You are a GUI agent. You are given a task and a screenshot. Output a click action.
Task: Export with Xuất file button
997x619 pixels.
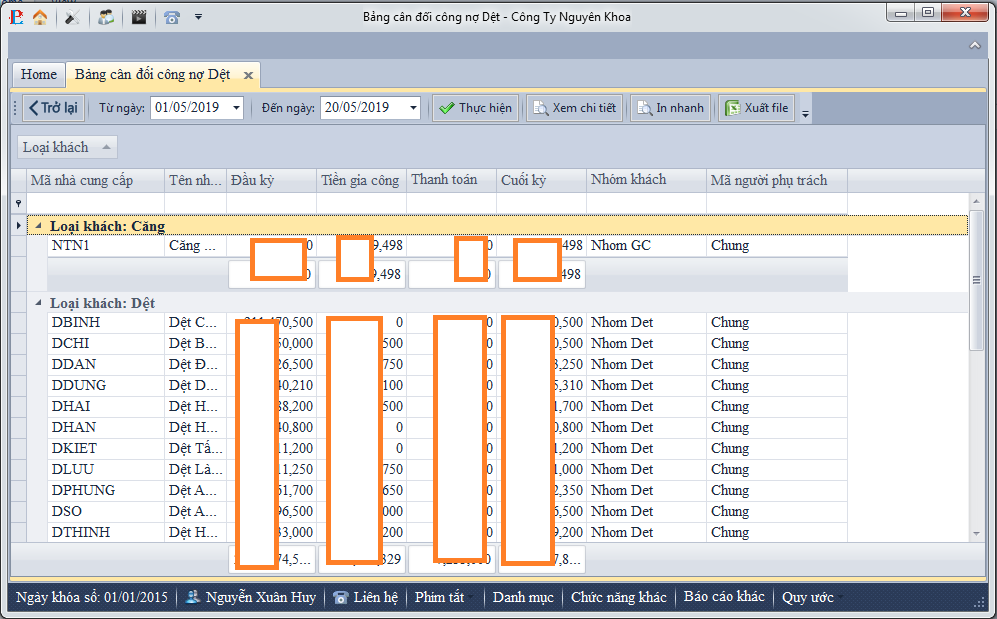(x=757, y=108)
